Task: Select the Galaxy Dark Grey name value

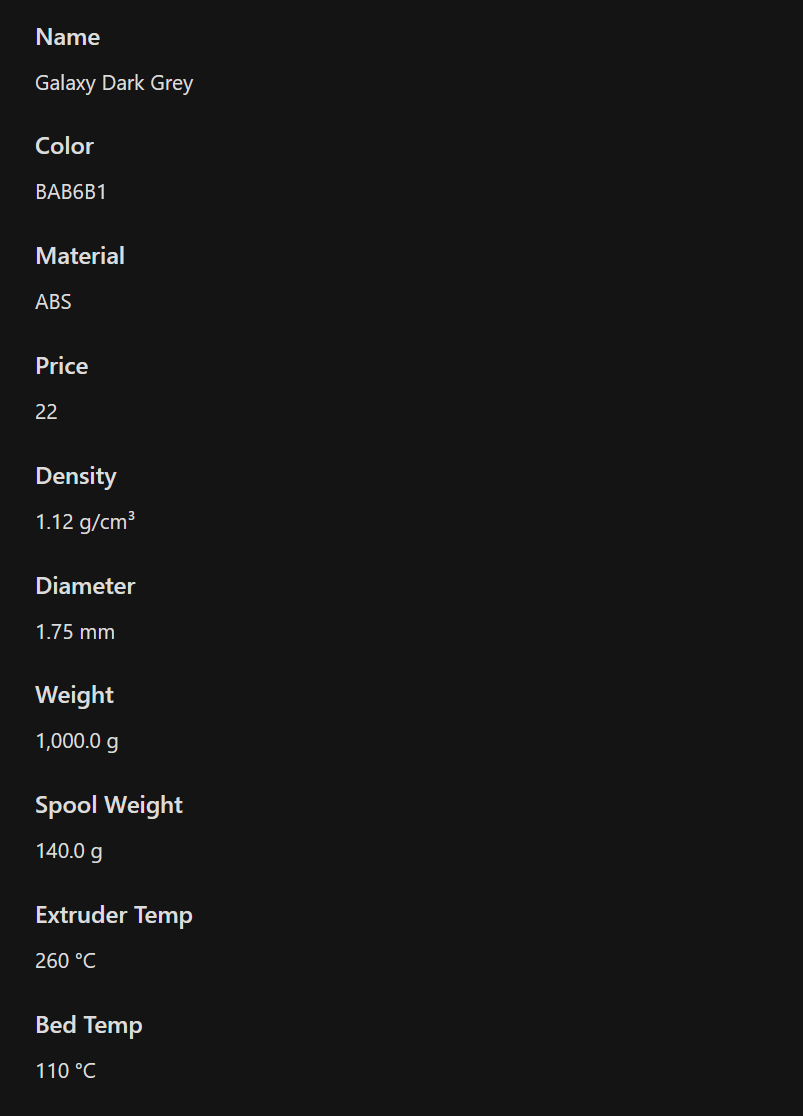Action: (114, 83)
